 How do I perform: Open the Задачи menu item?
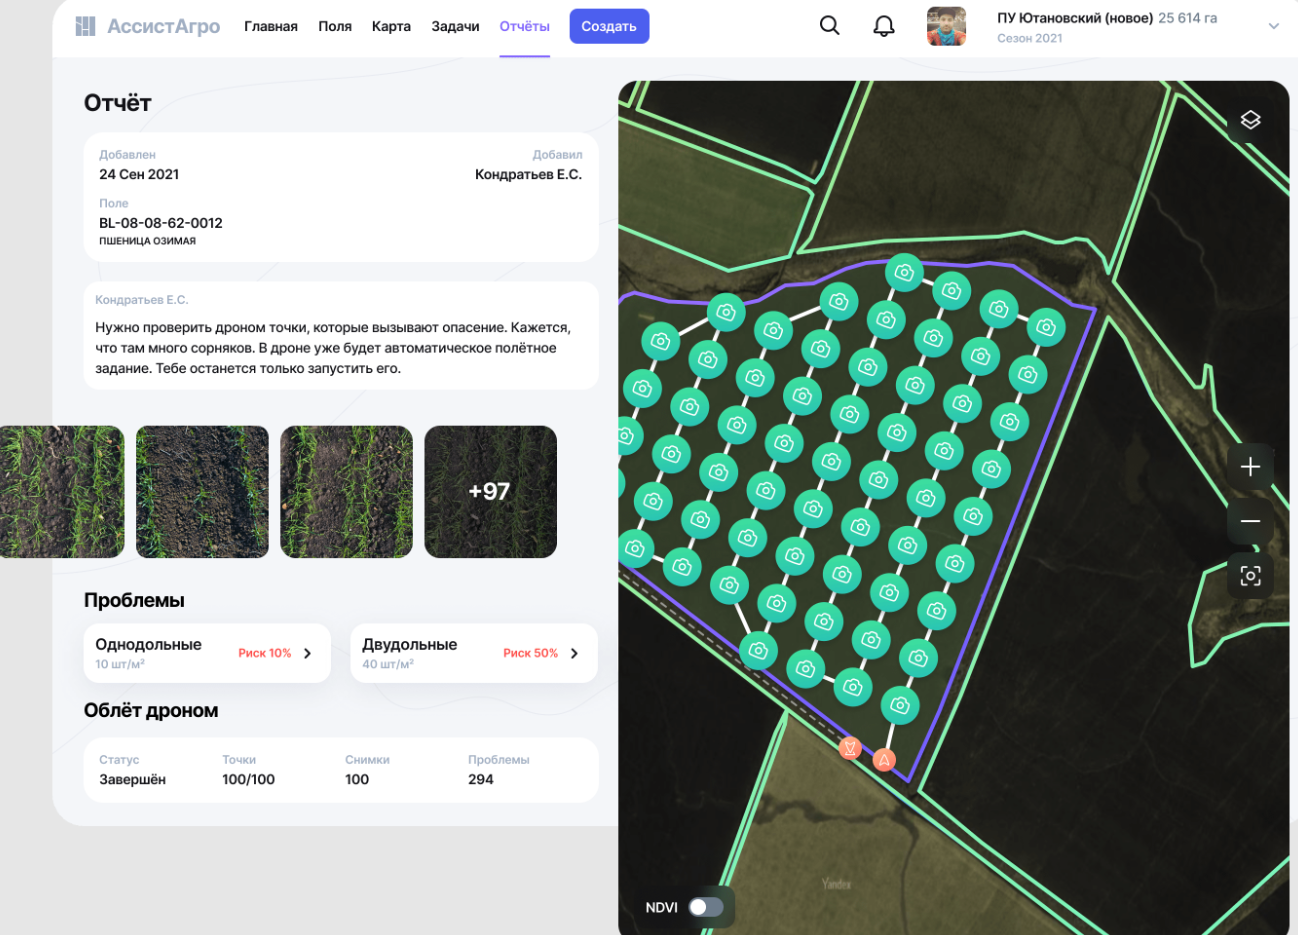click(455, 26)
